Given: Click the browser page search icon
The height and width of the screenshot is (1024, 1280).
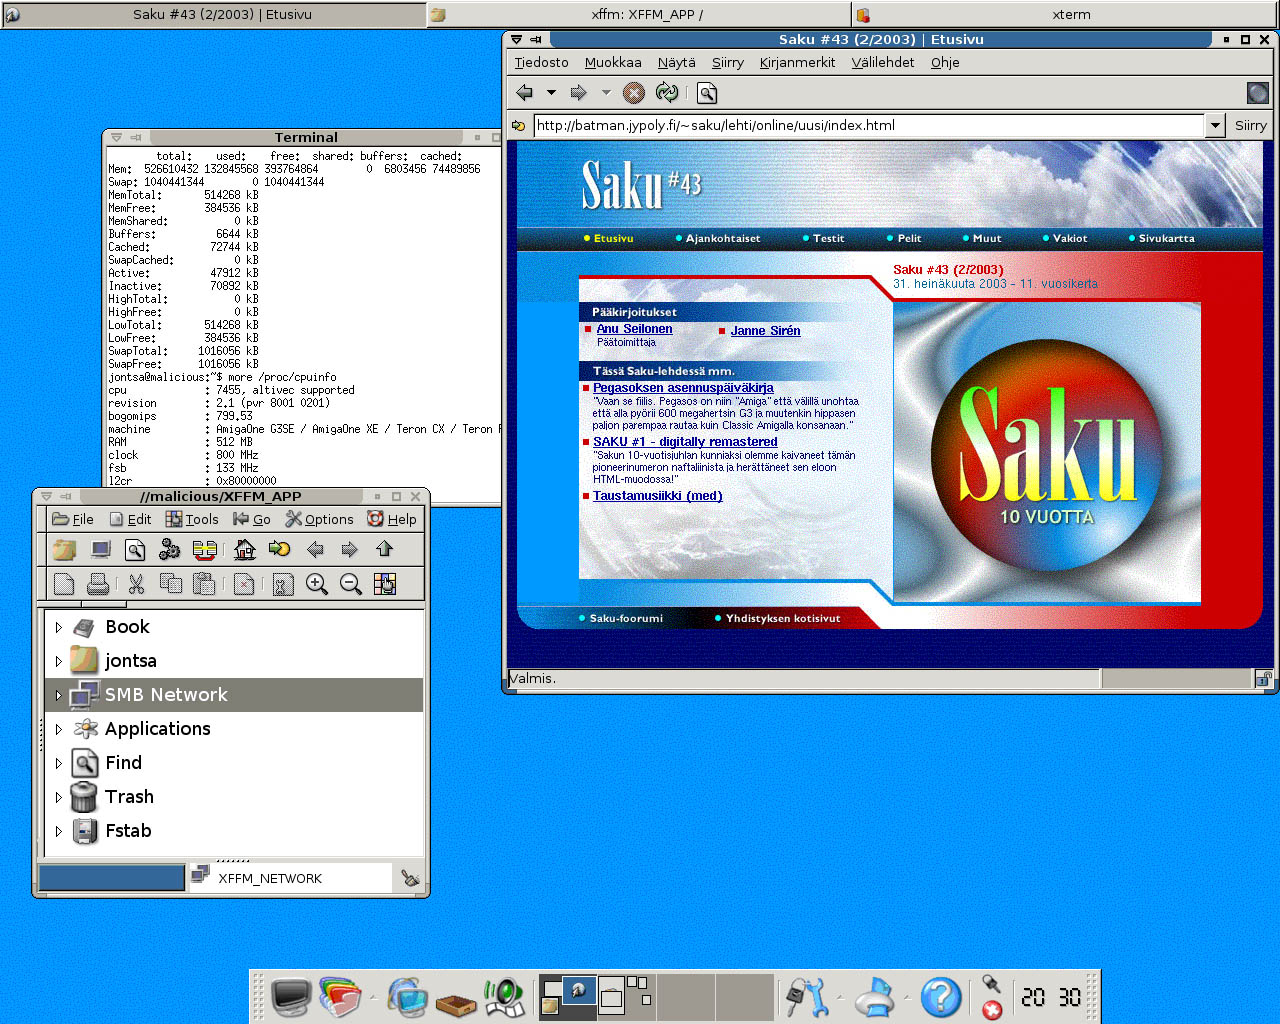Looking at the screenshot, I should pos(707,93).
